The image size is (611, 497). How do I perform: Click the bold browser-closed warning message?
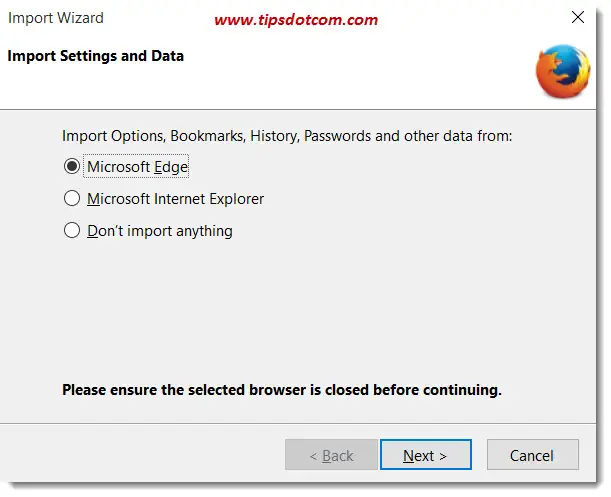tap(282, 390)
